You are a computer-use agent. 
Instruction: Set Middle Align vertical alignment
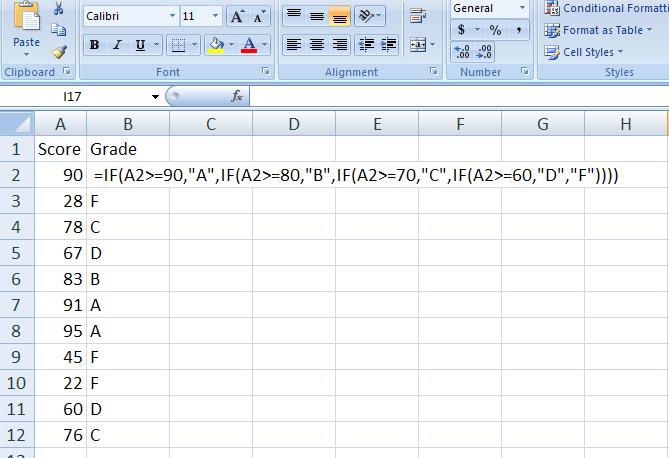(x=317, y=16)
